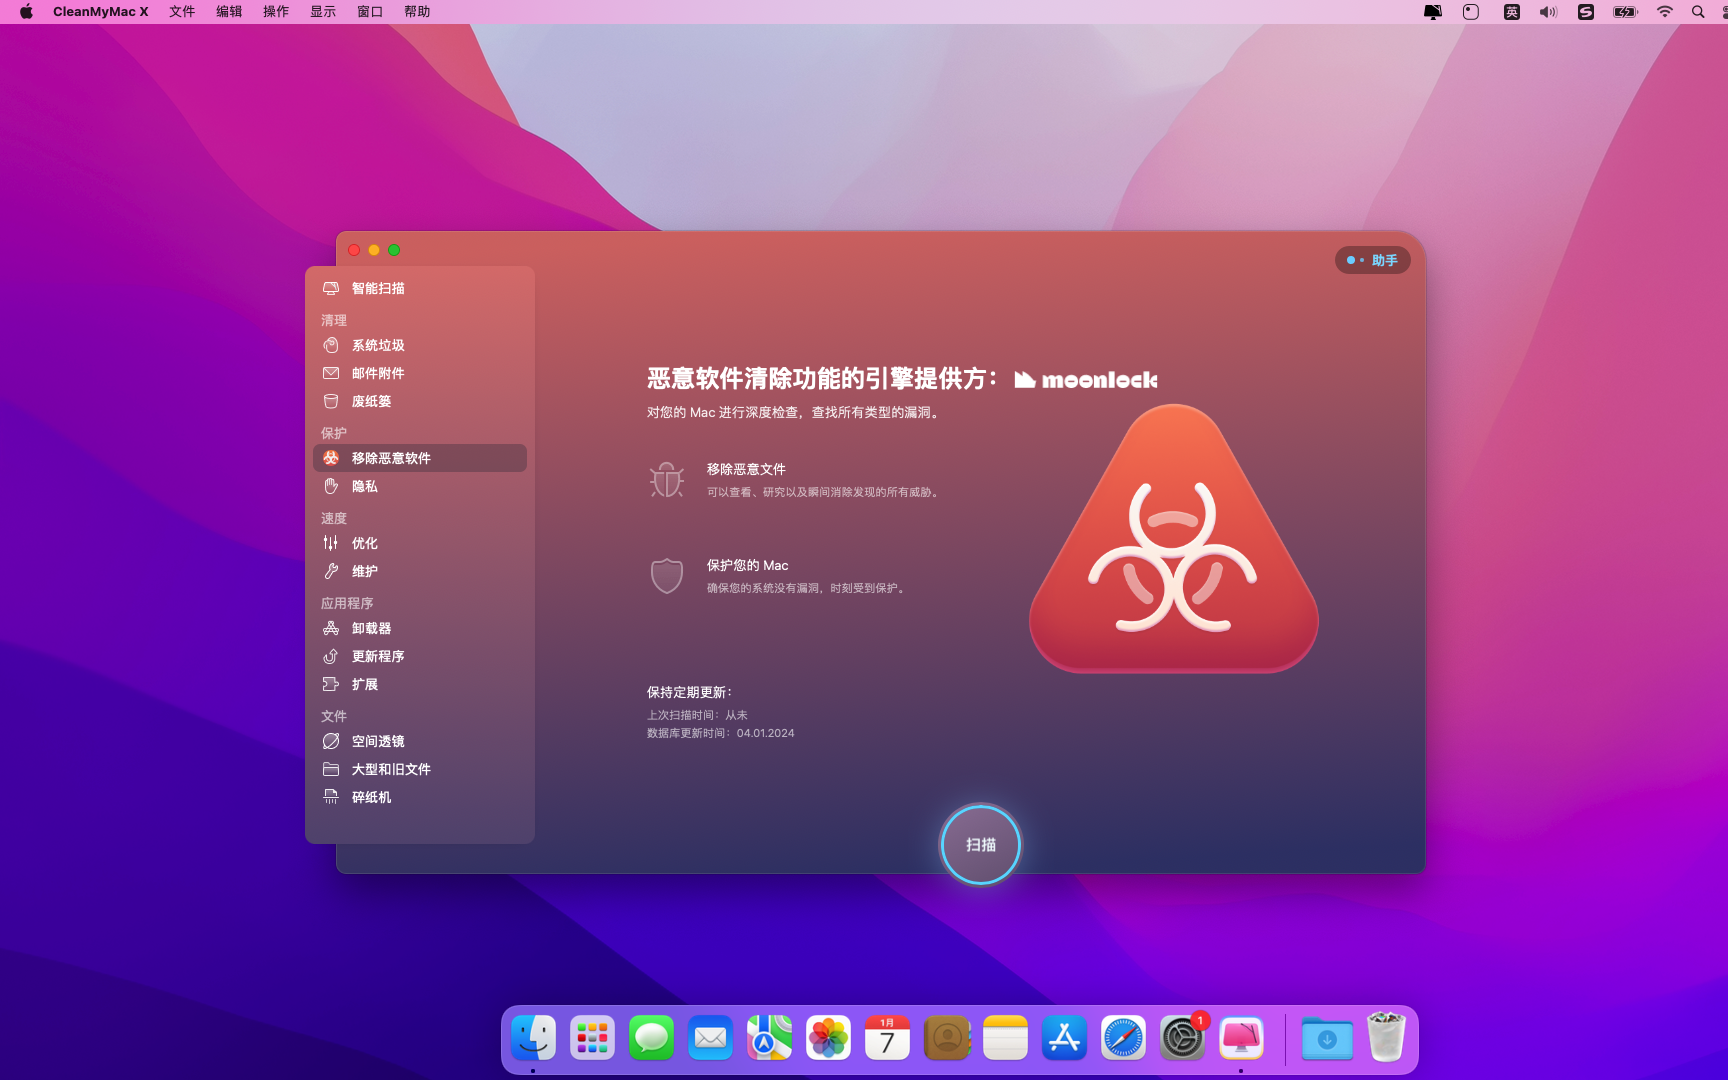Select Large & Old Files (大型和旧文件)

point(390,769)
